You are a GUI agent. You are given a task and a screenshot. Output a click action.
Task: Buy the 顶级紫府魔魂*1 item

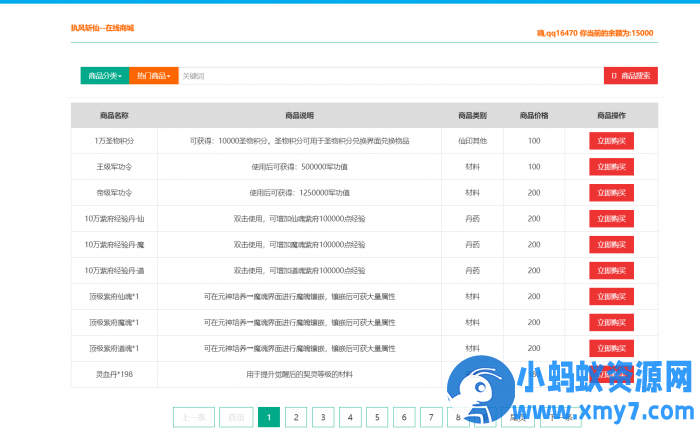click(611, 323)
